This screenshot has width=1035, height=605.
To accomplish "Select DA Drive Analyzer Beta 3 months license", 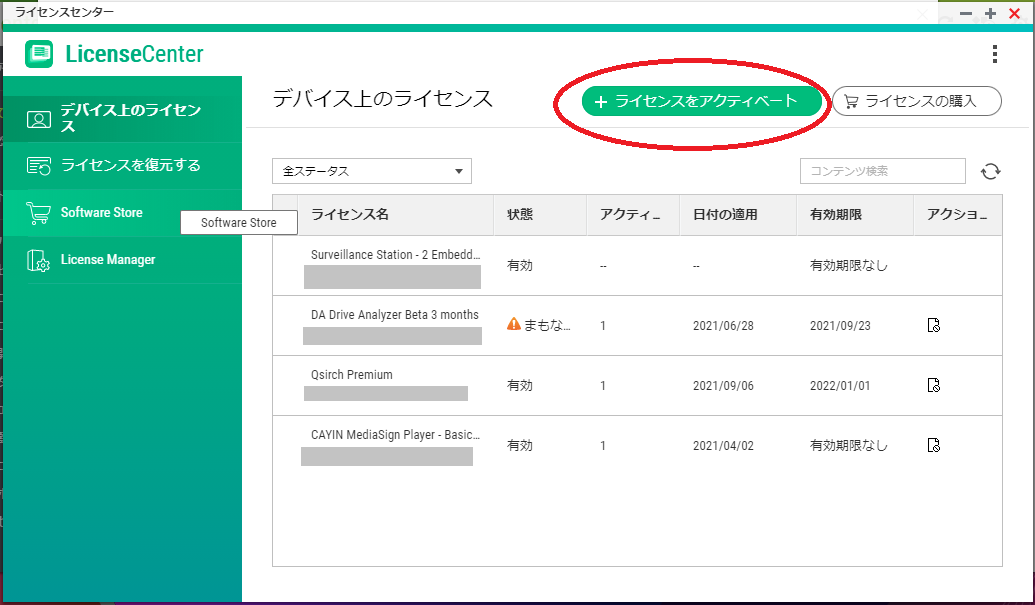I will pos(395,315).
